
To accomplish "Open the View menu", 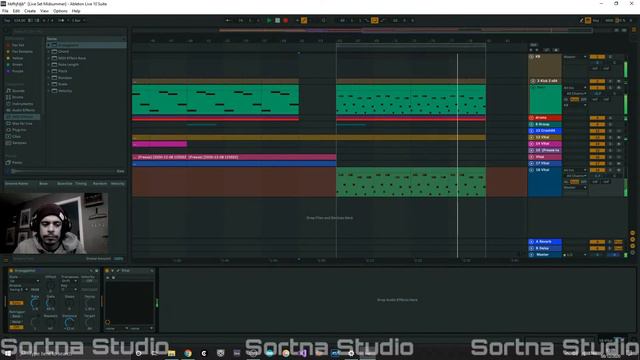I will 44,11.
